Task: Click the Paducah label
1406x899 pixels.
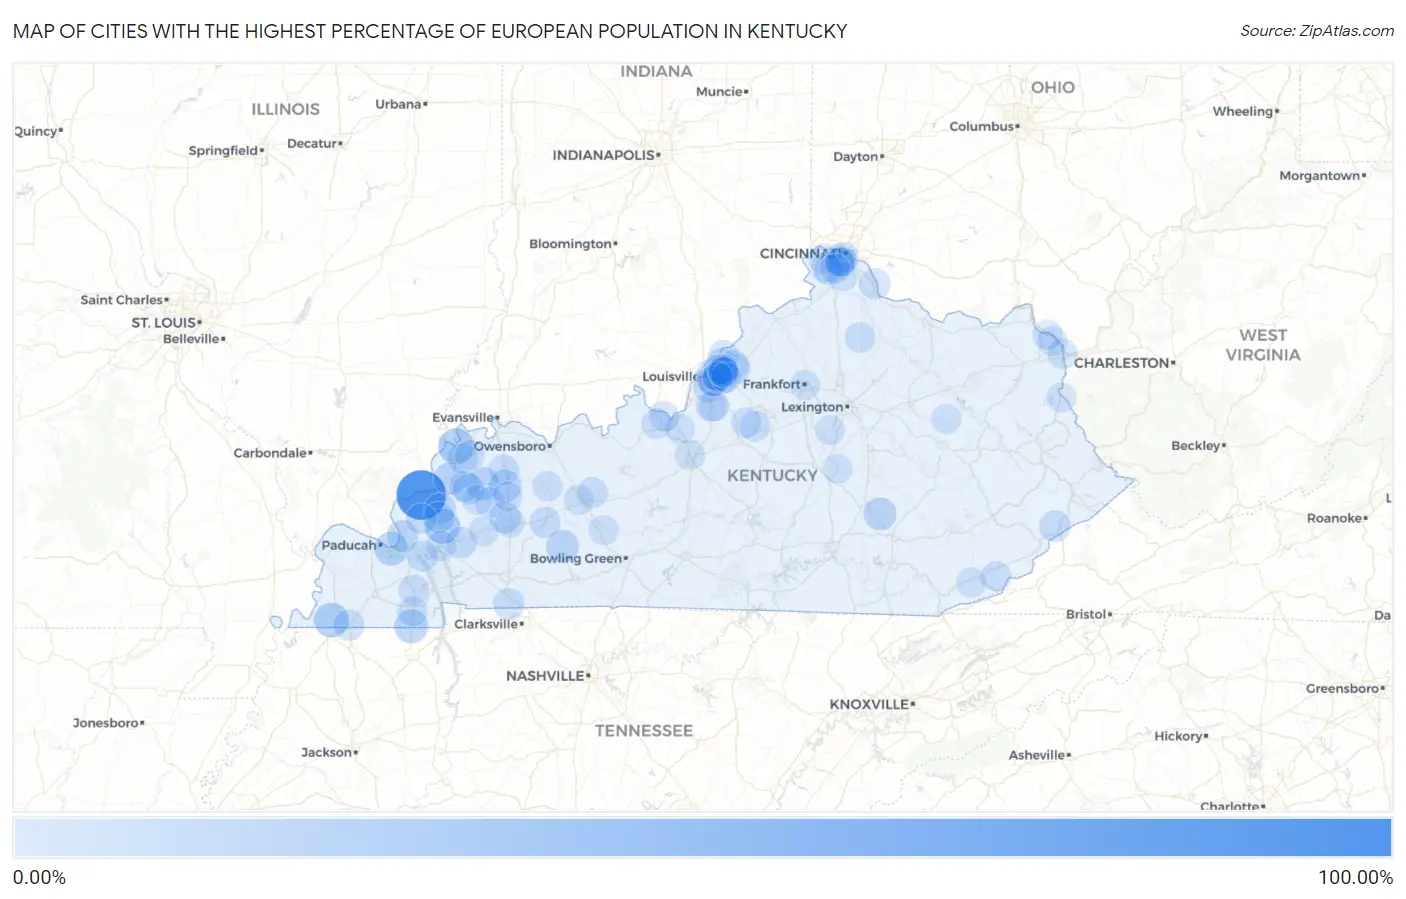Action: pyautogui.click(x=349, y=545)
